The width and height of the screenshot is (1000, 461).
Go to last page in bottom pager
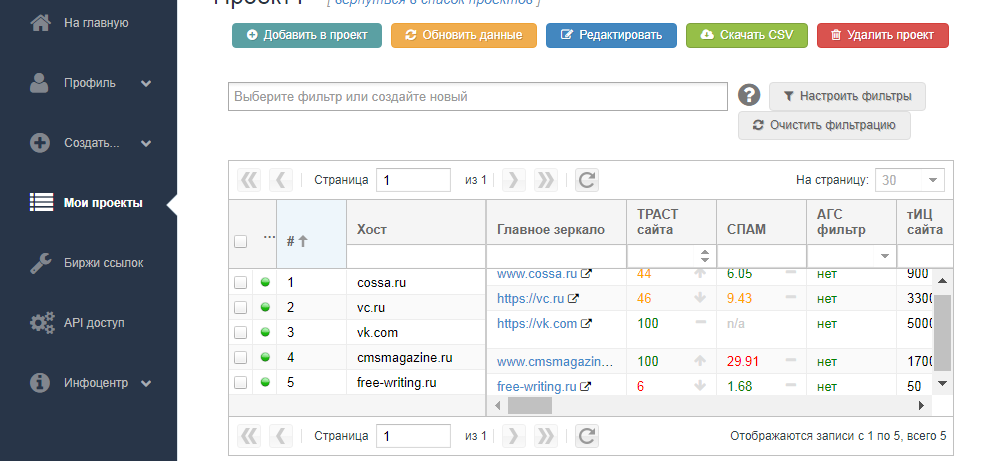(546, 437)
